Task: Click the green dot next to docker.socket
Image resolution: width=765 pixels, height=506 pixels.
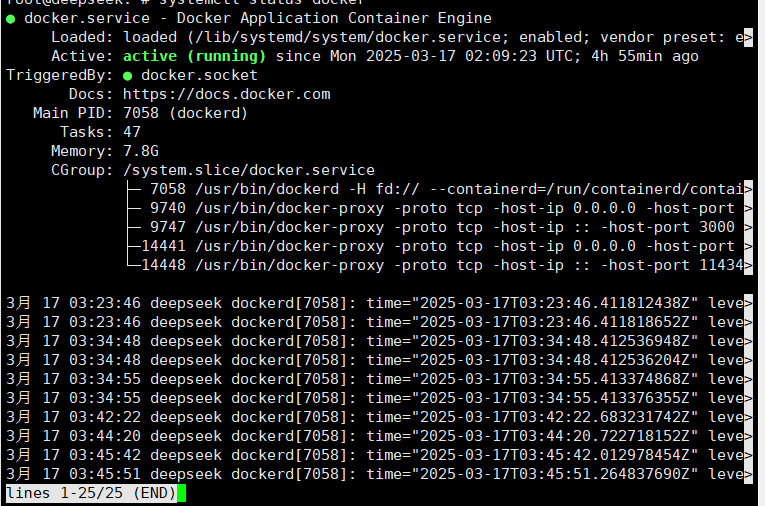Action: click(x=128, y=76)
